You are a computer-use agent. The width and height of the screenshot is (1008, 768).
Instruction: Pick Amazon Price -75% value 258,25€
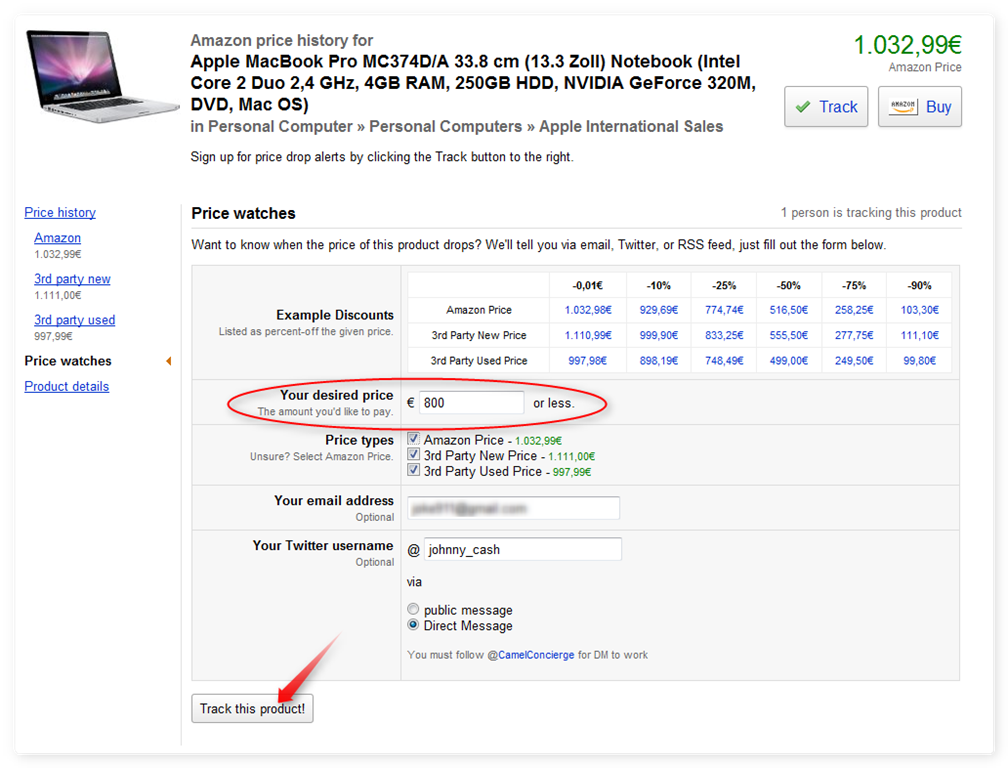coord(854,310)
